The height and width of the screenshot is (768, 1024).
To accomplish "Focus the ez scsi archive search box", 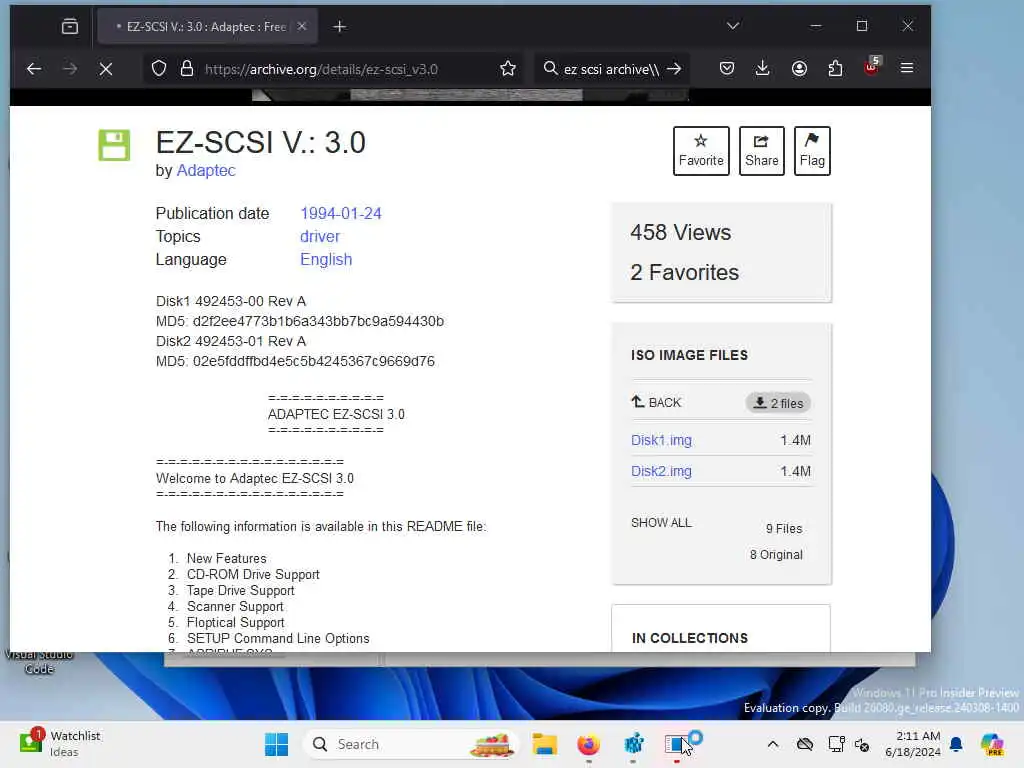I will coord(611,69).
